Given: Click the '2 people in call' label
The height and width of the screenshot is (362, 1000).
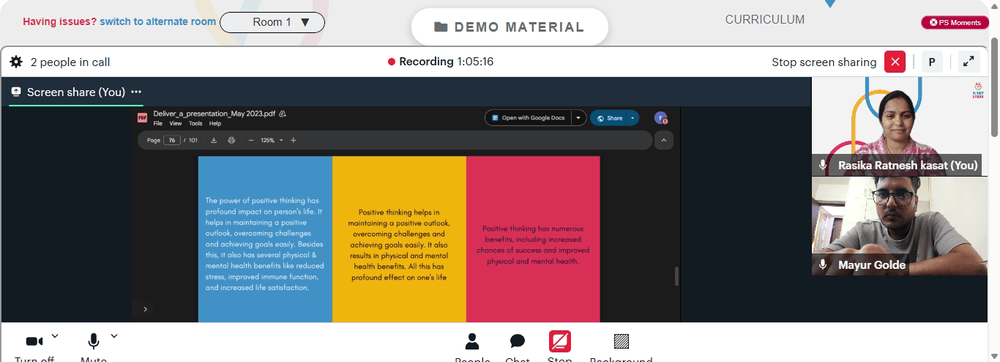Looking at the screenshot, I should pos(70,62).
